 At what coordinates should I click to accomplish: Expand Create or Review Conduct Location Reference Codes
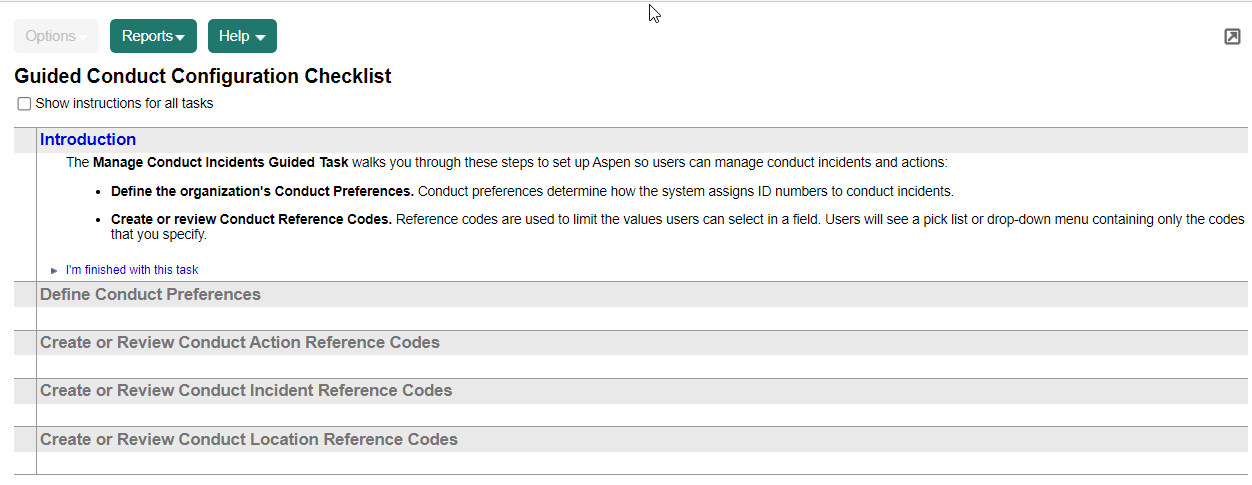point(248,440)
